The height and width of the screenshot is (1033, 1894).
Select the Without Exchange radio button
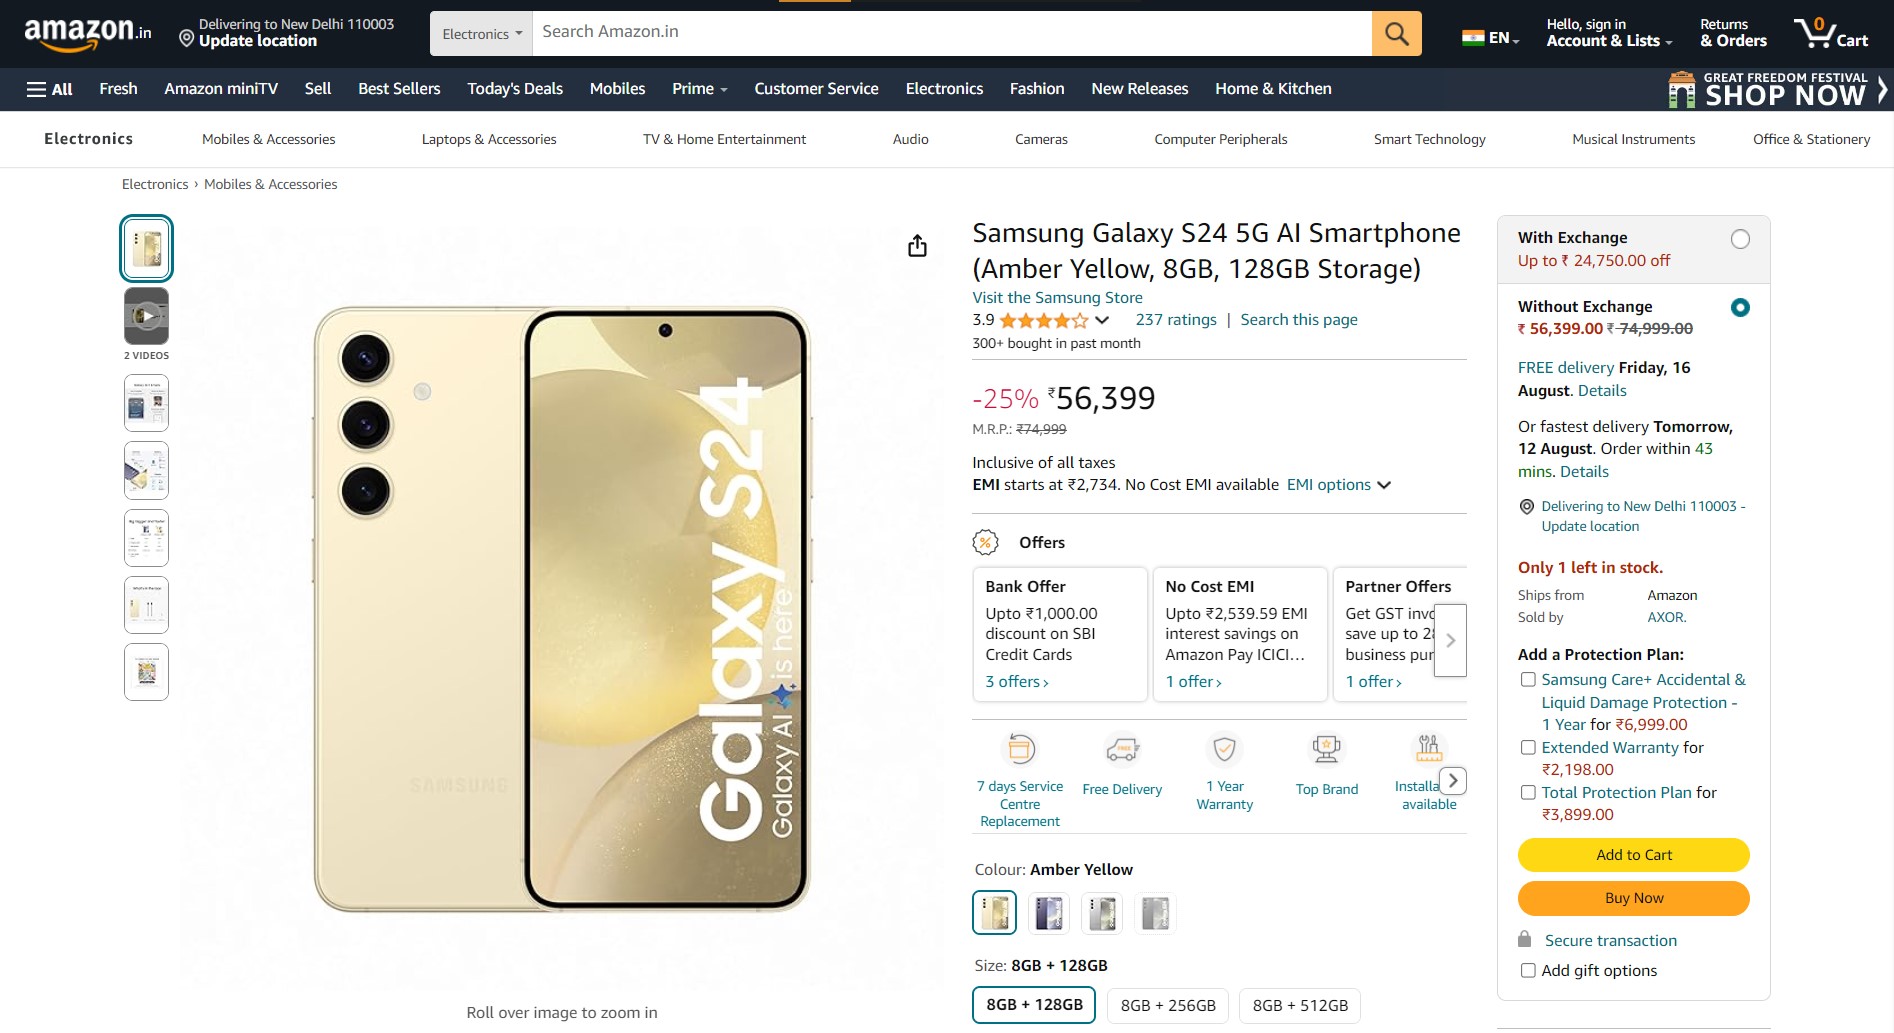pyautogui.click(x=1740, y=307)
